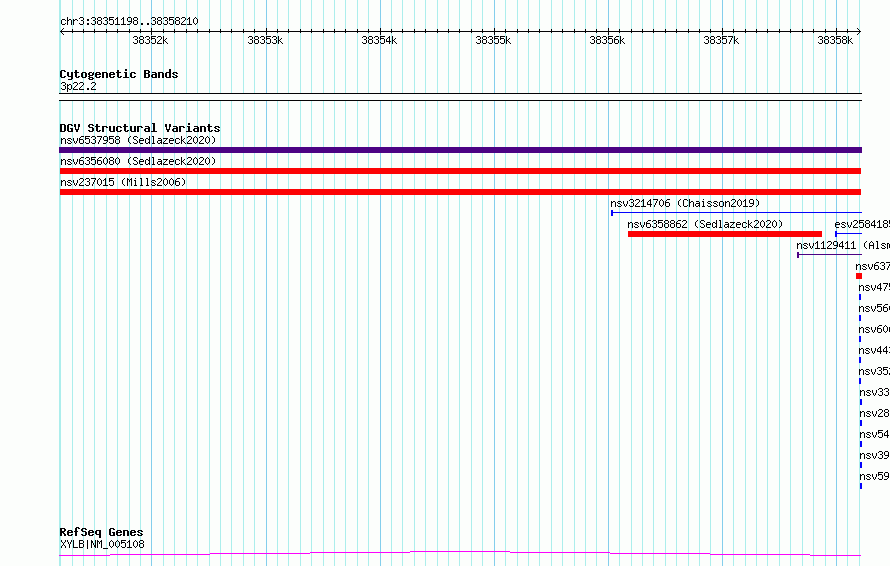This screenshot has height=566, width=890.
Task: Open the RefSeq Genes track title
Action: click(102, 533)
